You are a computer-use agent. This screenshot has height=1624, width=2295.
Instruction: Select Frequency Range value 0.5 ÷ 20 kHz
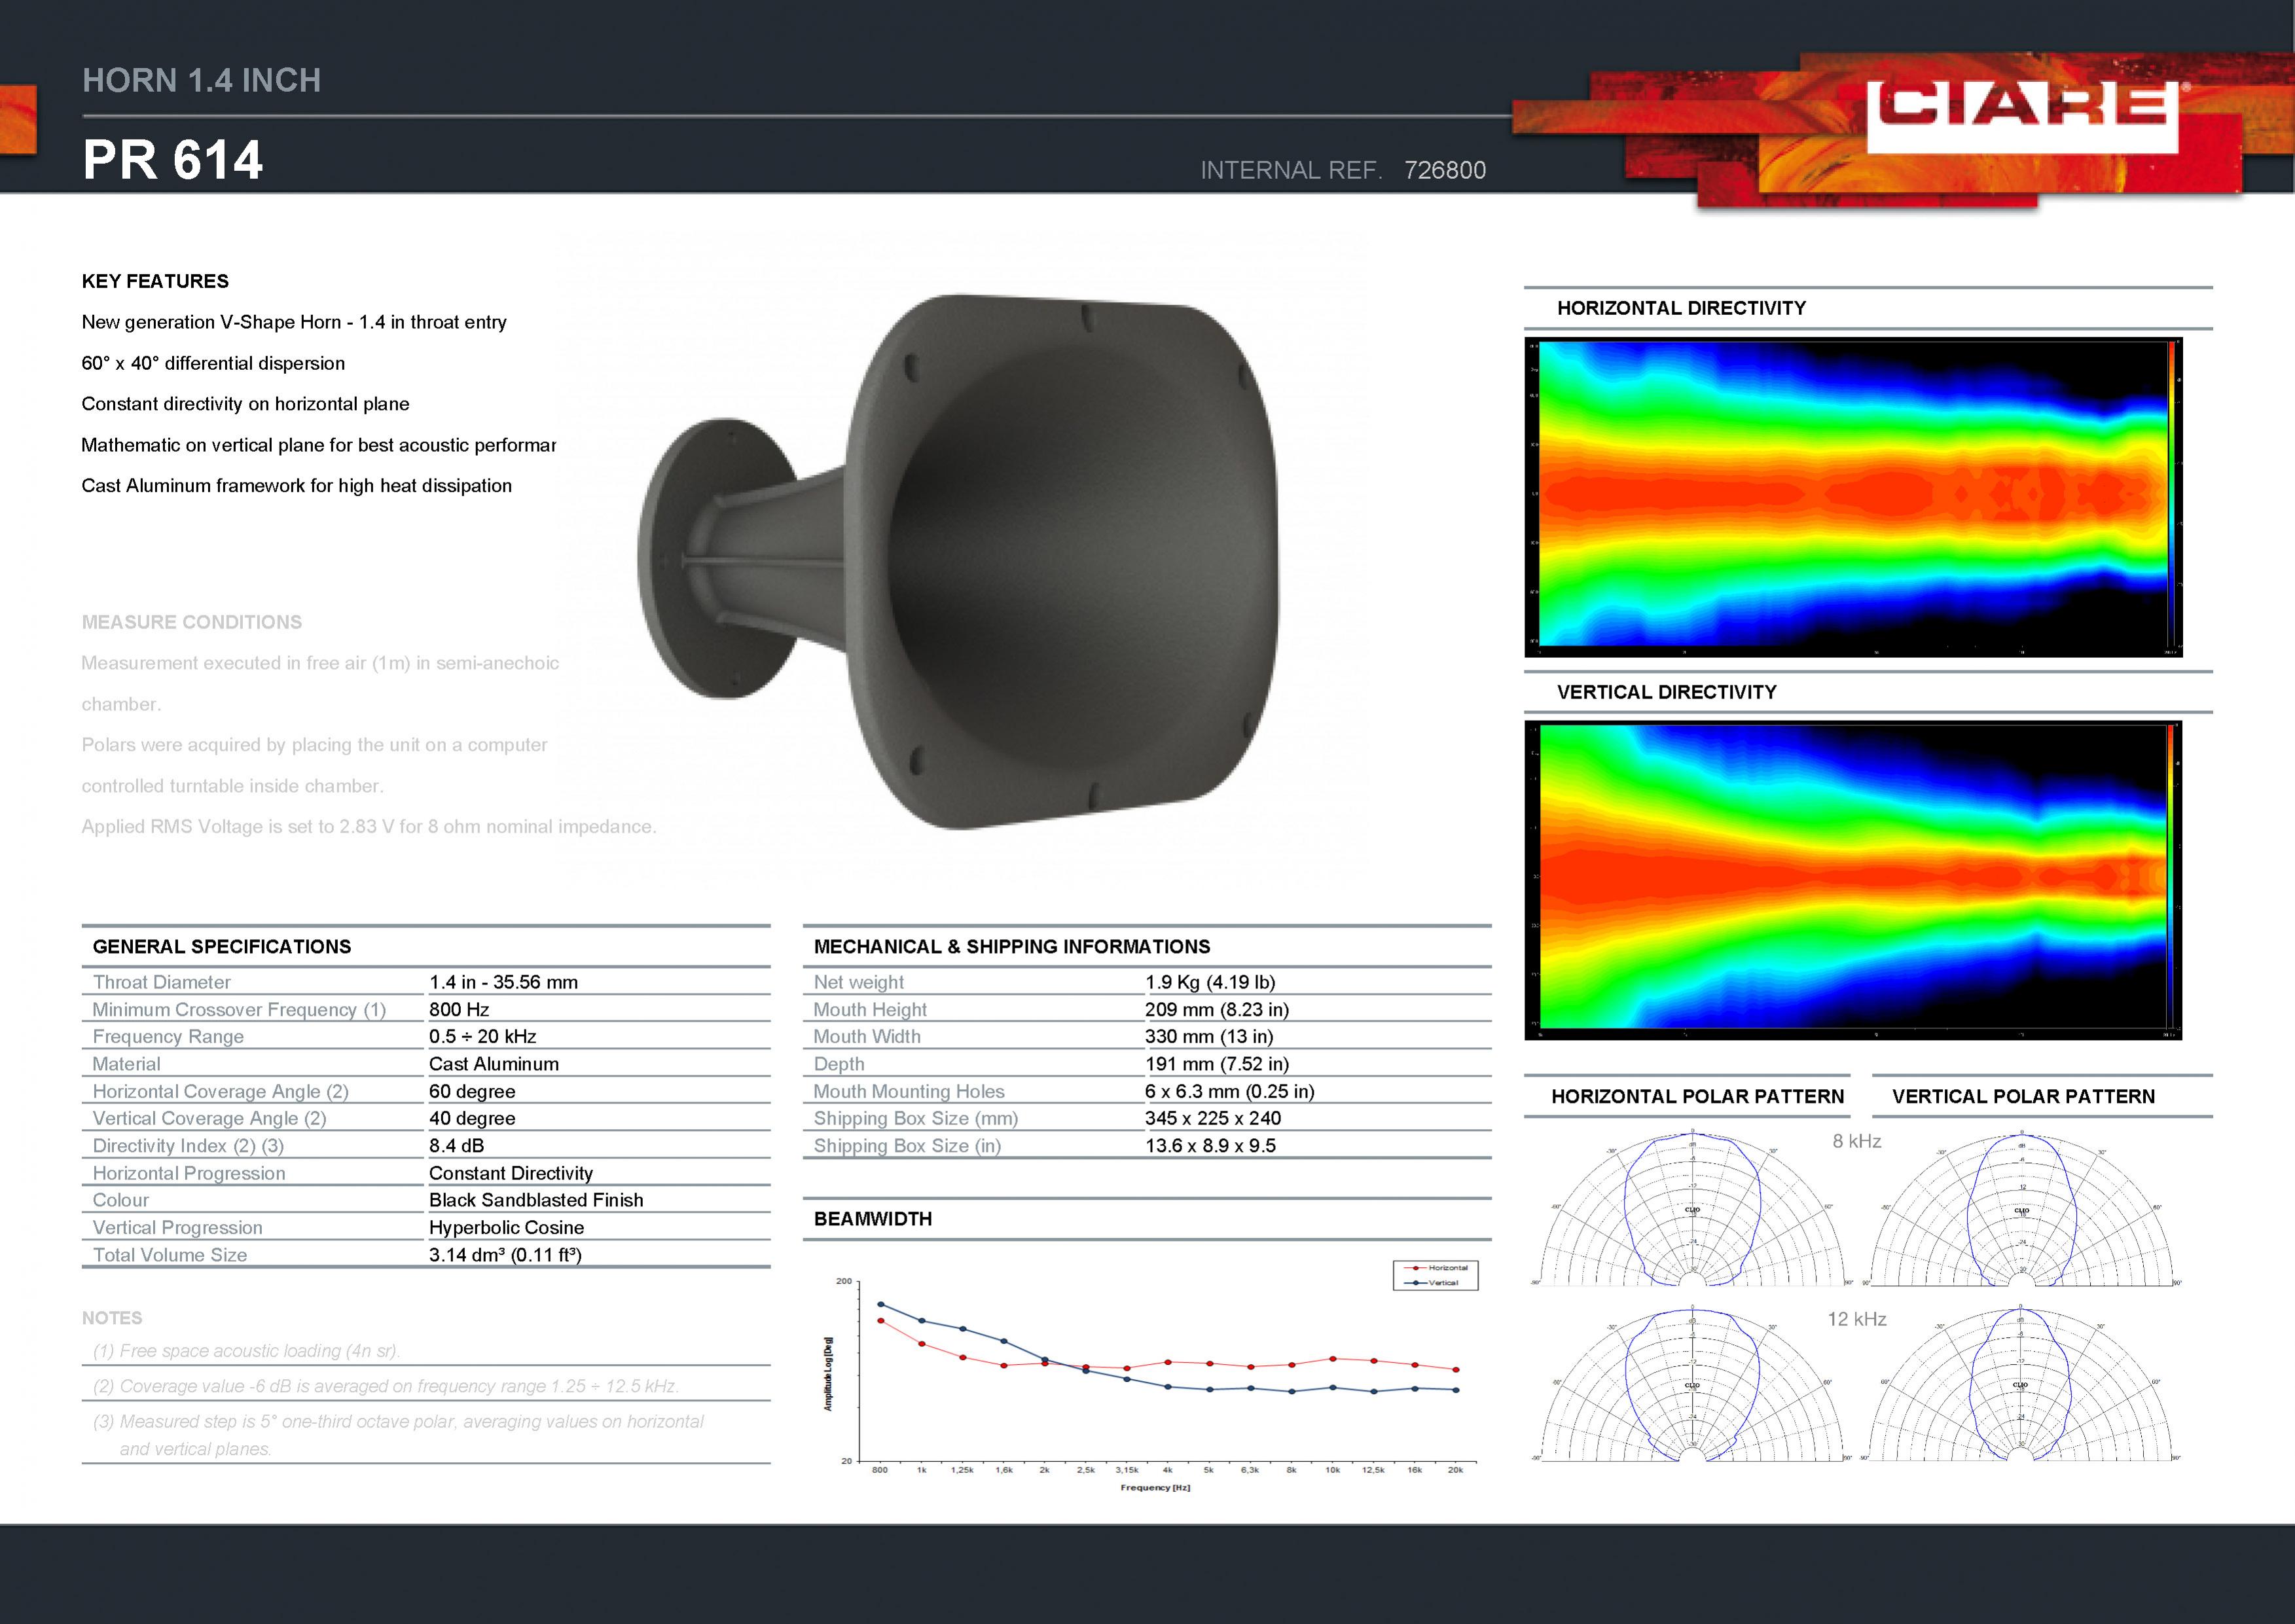[483, 1037]
